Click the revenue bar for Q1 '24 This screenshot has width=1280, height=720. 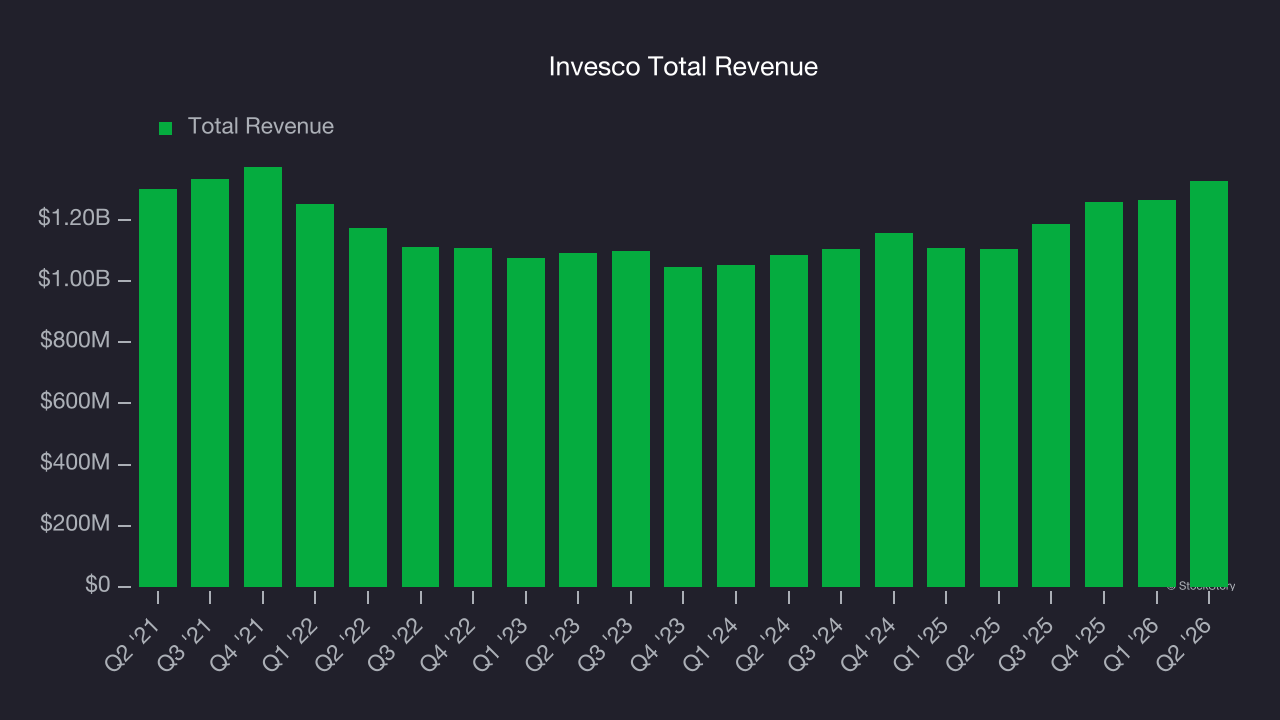click(736, 426)
